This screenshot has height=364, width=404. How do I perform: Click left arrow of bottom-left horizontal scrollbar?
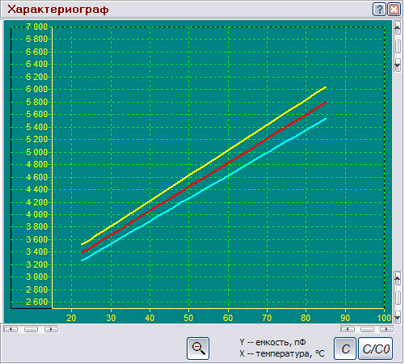[11, 329]
